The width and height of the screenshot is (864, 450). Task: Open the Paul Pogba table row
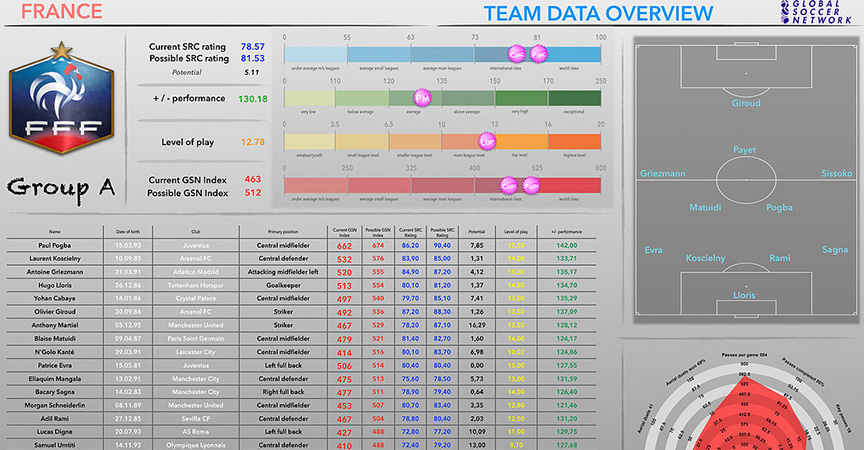pyautogui.click(x=60, y=245)
